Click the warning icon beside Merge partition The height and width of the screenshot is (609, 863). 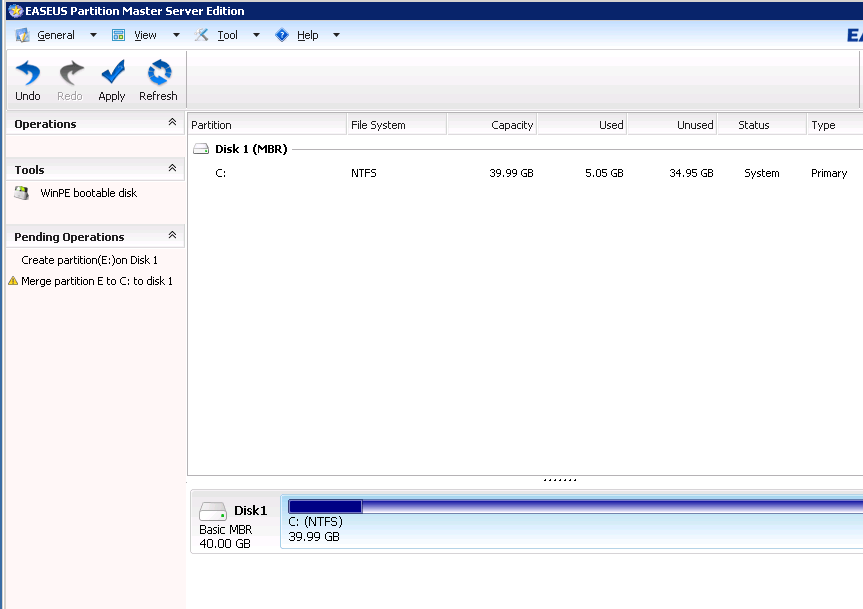coord(13,282)
